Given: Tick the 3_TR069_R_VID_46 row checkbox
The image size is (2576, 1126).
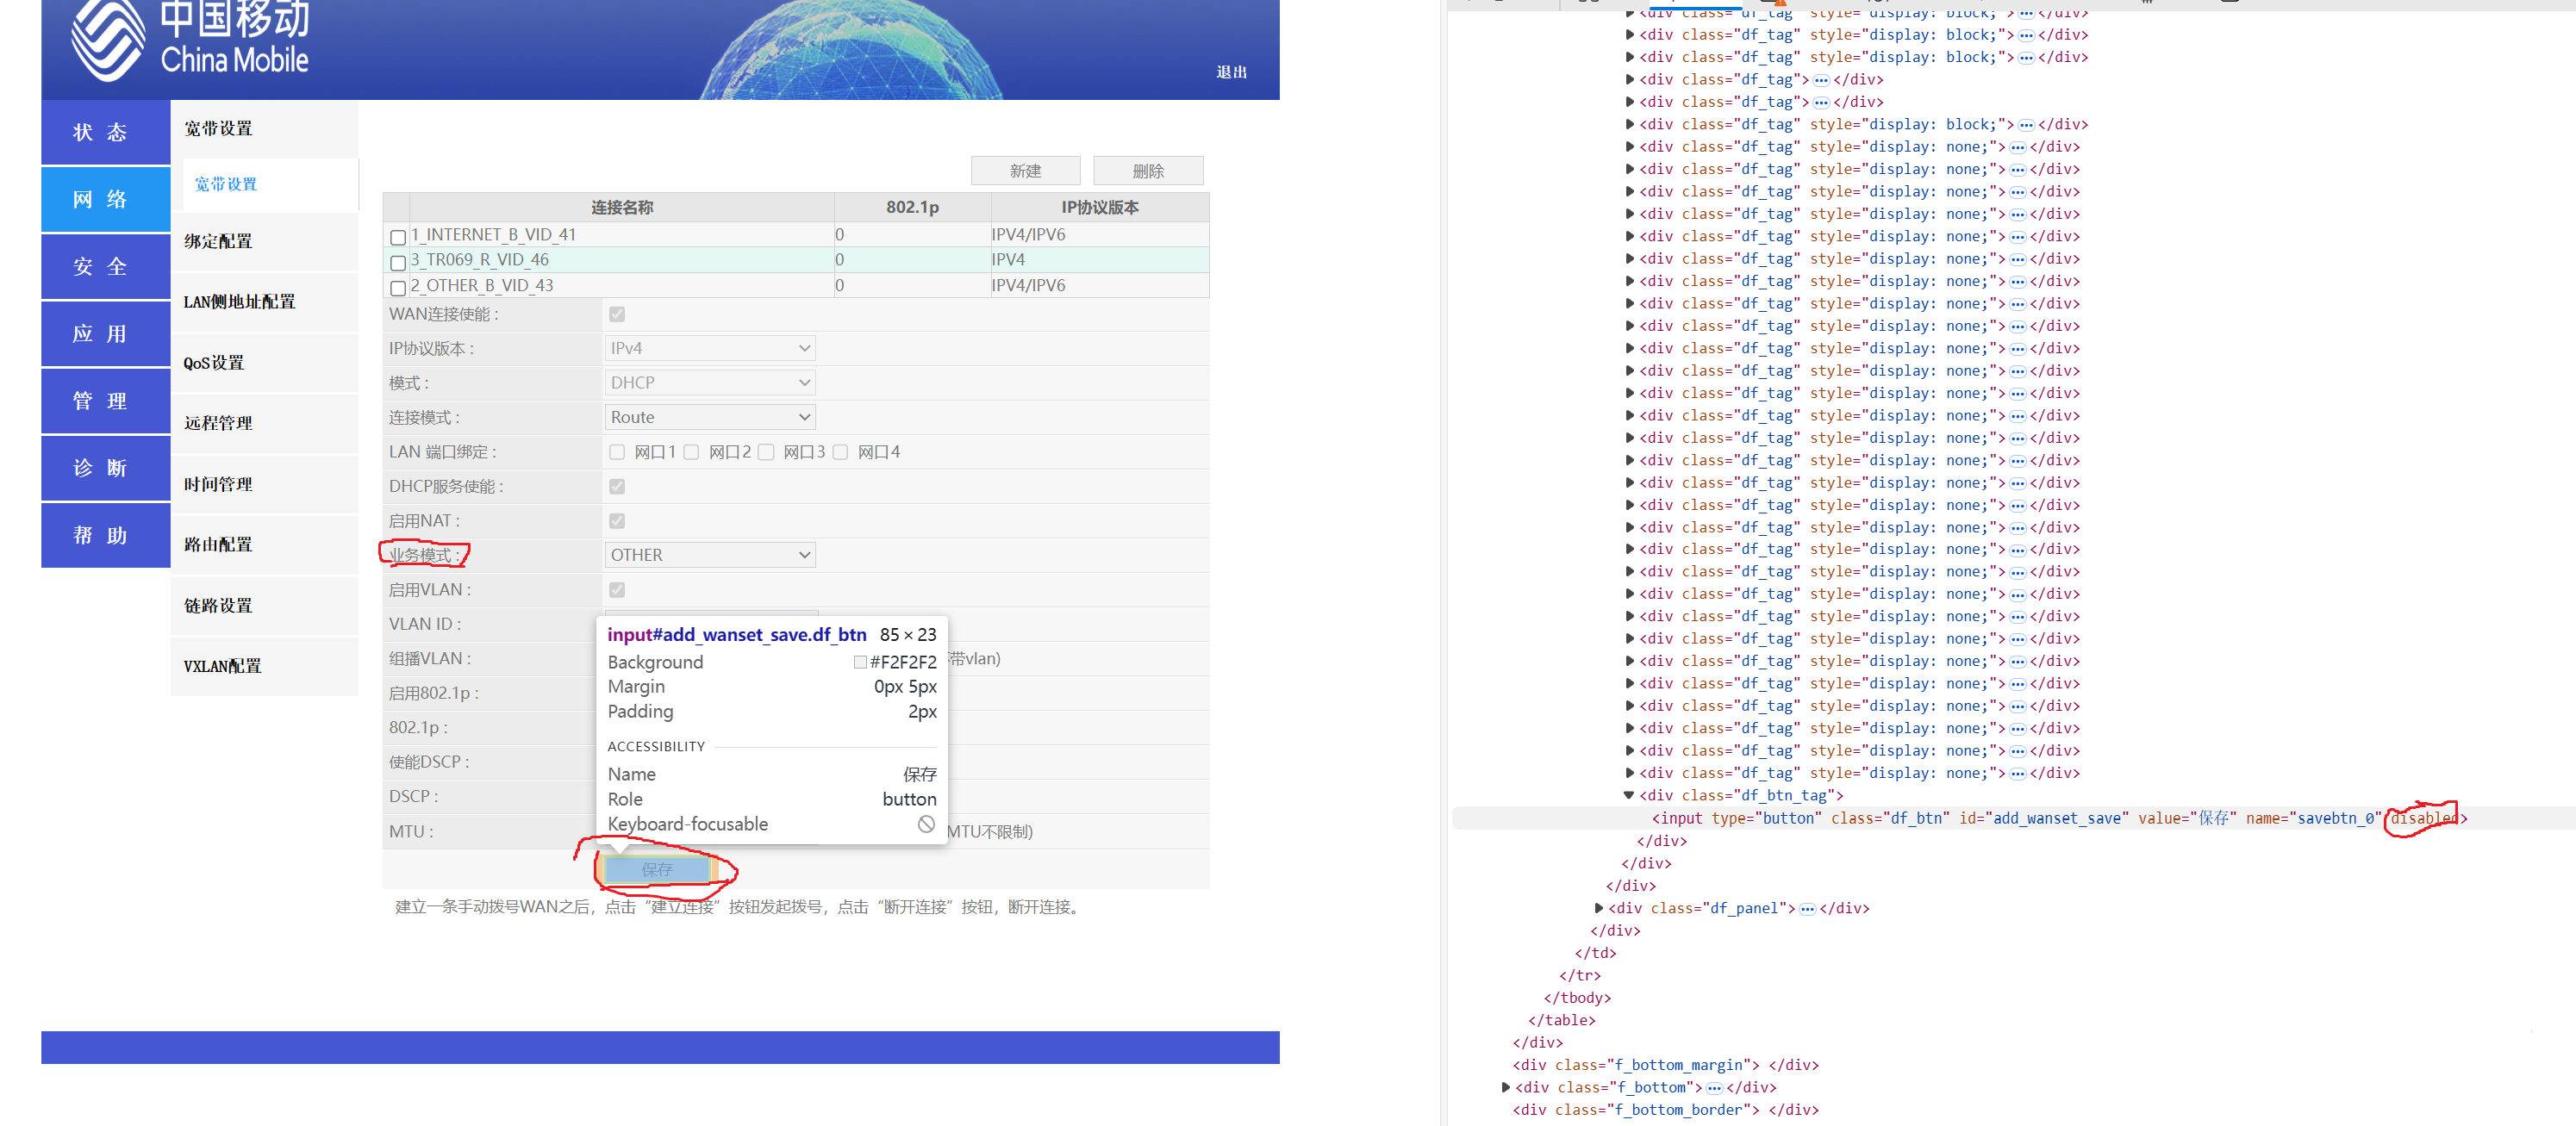Looking at the screenshot, I should 398,262.
